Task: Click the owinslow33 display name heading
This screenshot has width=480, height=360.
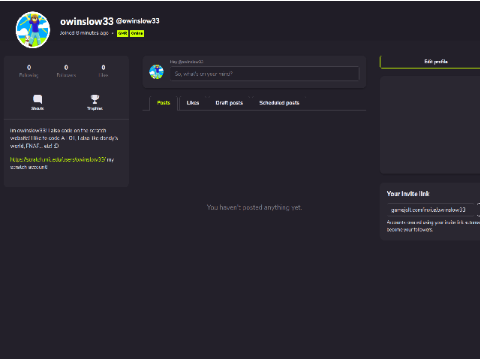Action: tap(87, 21)
